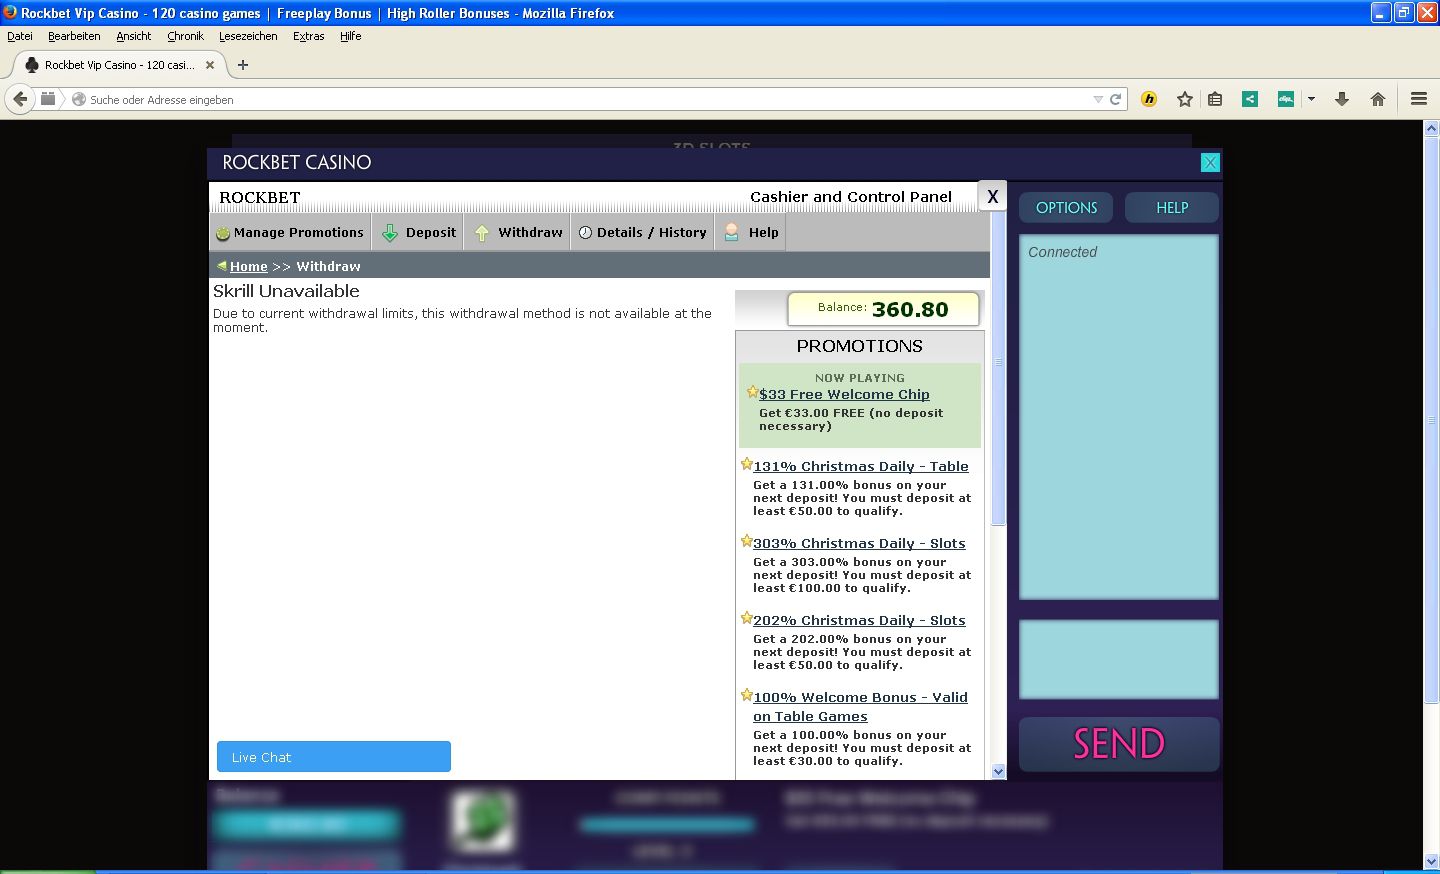The width and height of the screenshot is (1440, 874).
Task: Follow the Home breadcrumb link
Action: (249, 267)
